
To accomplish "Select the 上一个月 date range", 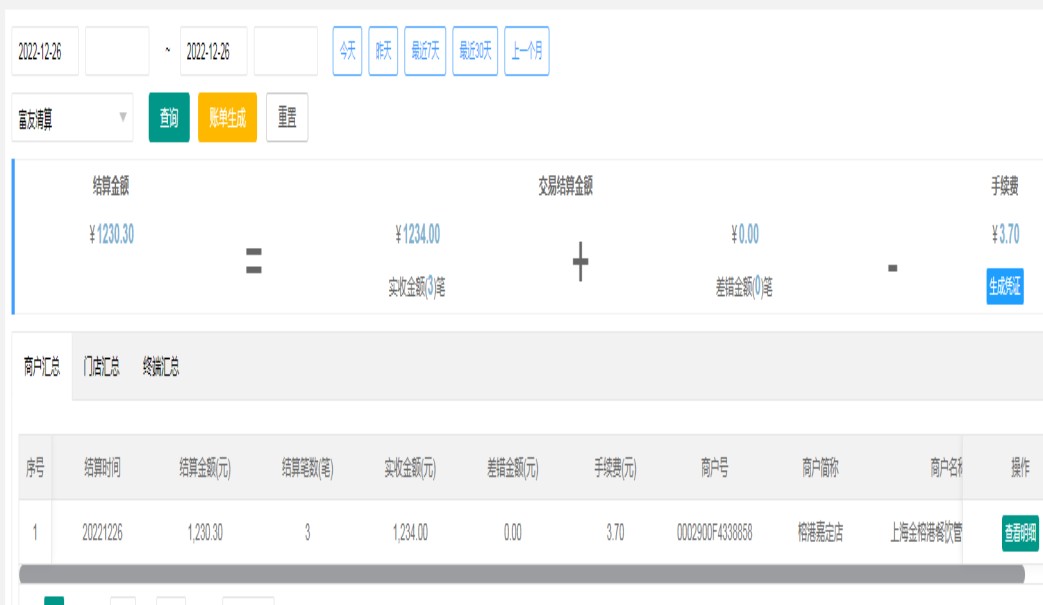I will tap(527, 52).
